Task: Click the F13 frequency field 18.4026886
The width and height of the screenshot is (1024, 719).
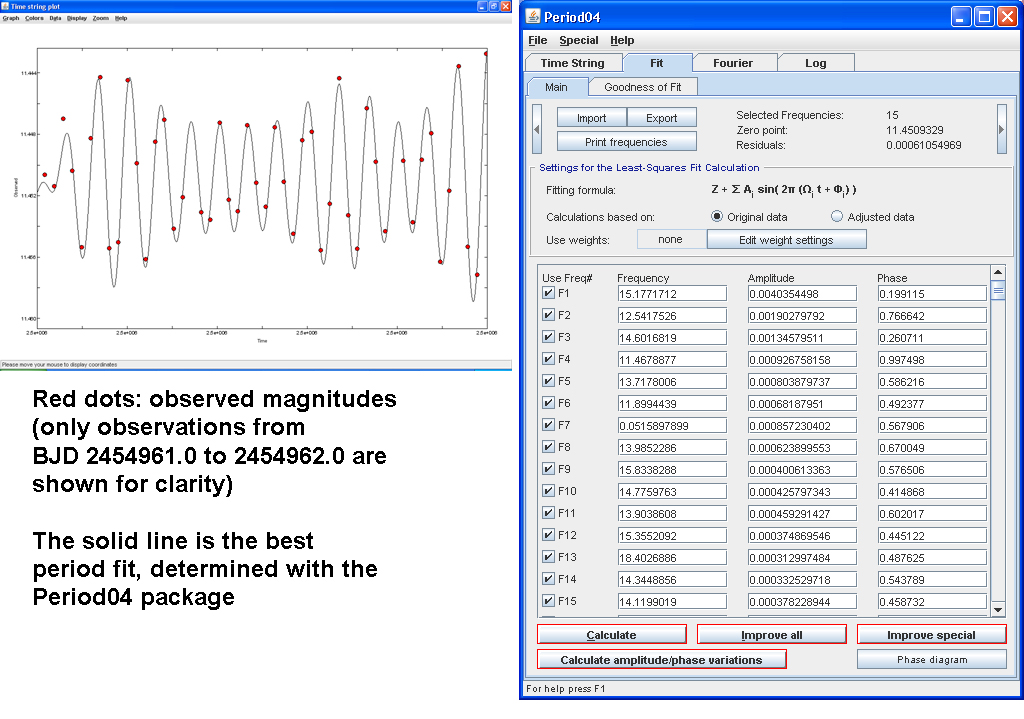Action: [672, 558]
